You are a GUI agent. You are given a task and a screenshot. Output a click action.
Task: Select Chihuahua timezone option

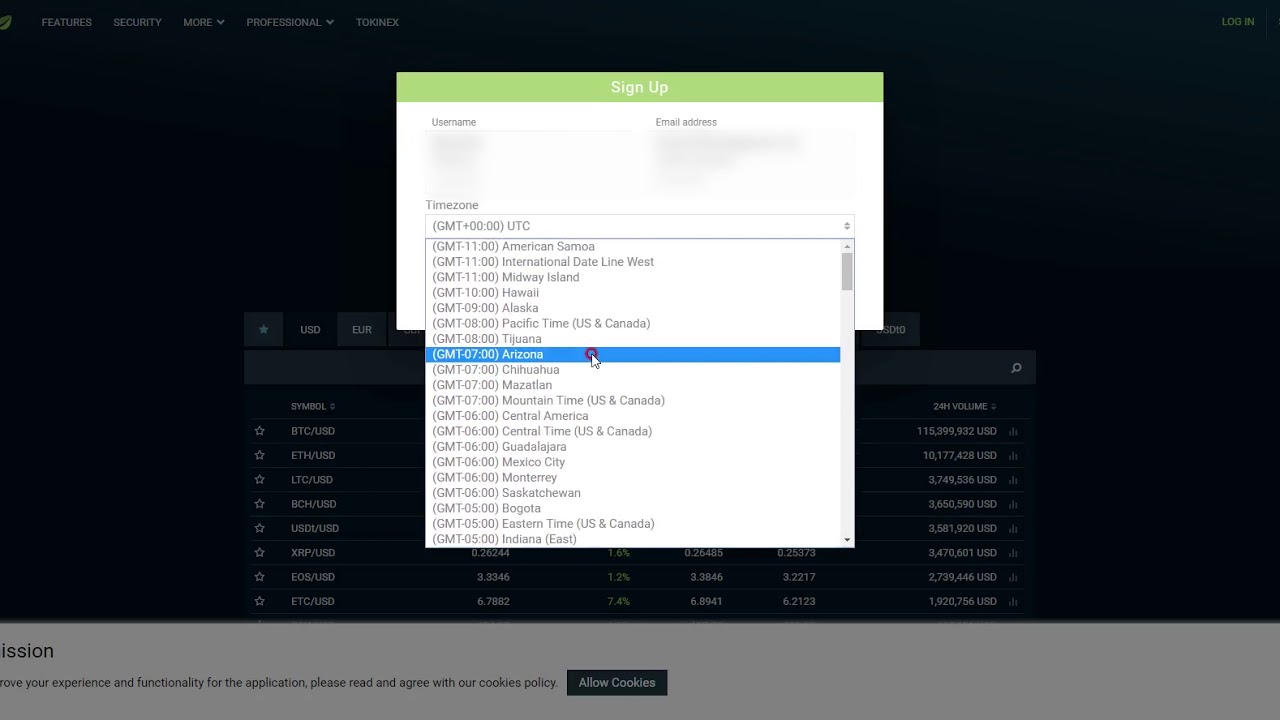click(633, 370)
